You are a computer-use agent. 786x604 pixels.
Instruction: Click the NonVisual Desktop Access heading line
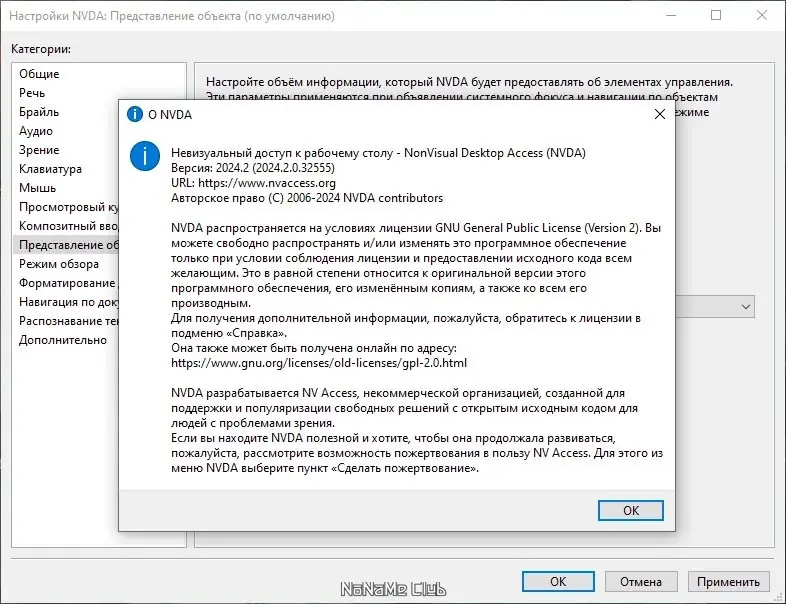pyautogui.click(x=378, y=153)
